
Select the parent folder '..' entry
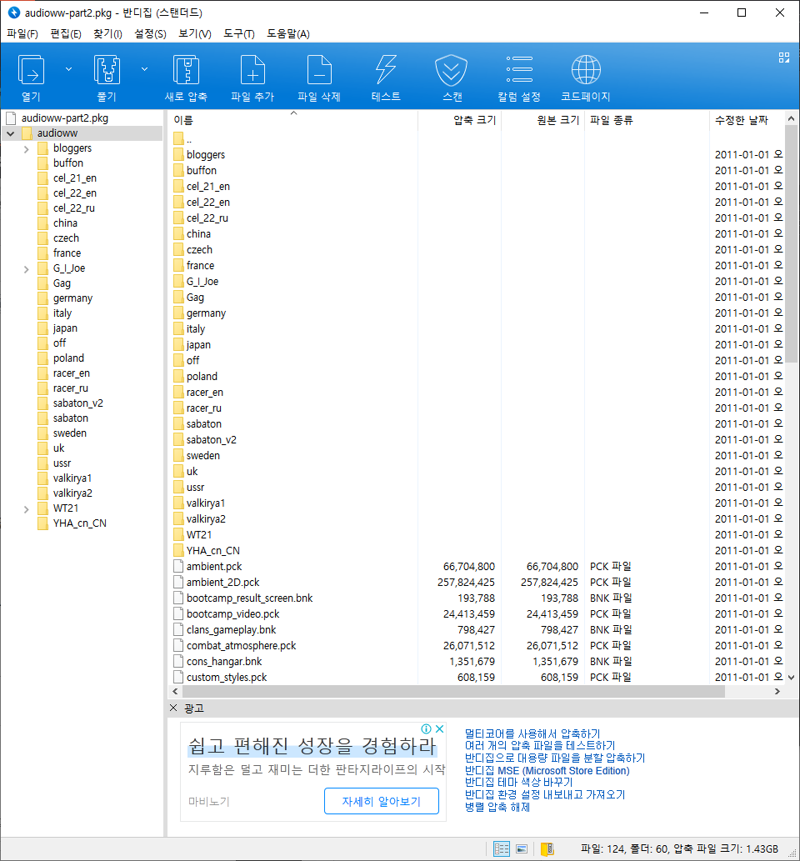(x=183, y=139)
